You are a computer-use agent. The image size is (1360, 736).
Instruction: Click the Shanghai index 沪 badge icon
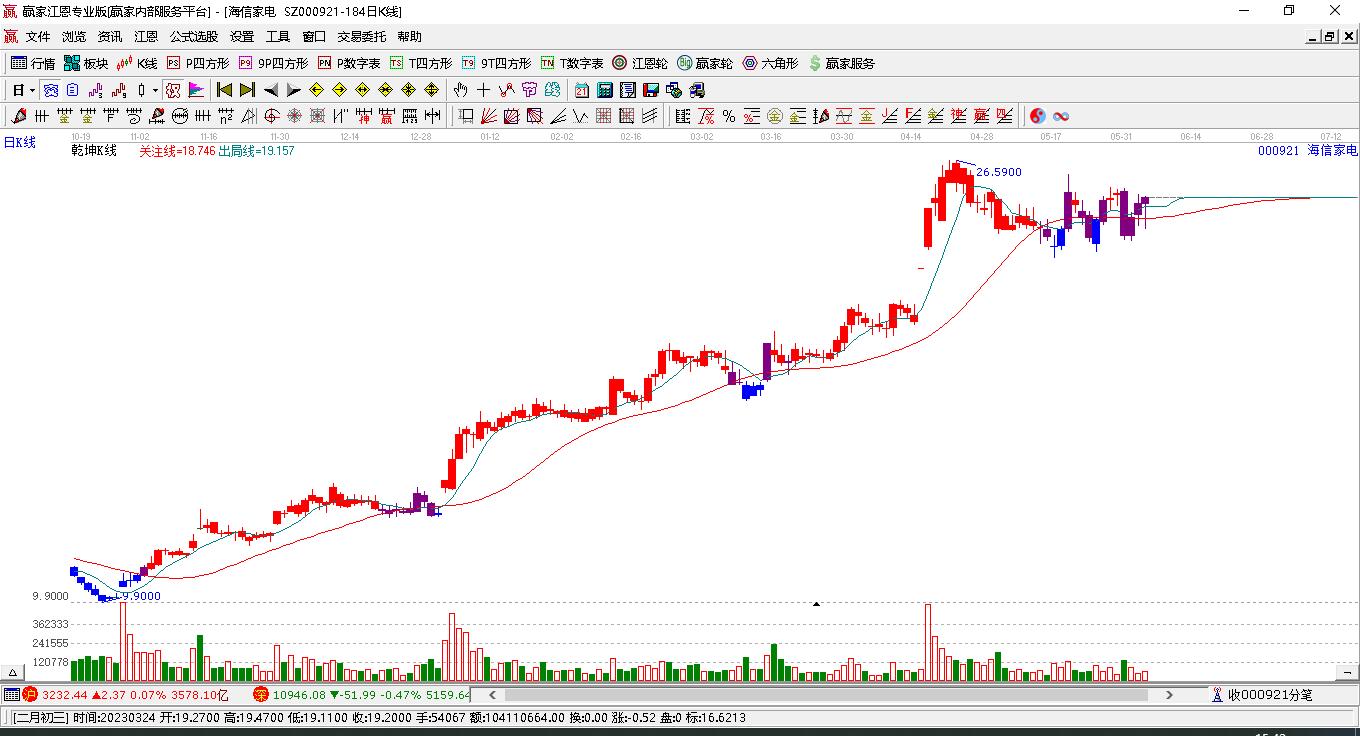coord(30,694)
